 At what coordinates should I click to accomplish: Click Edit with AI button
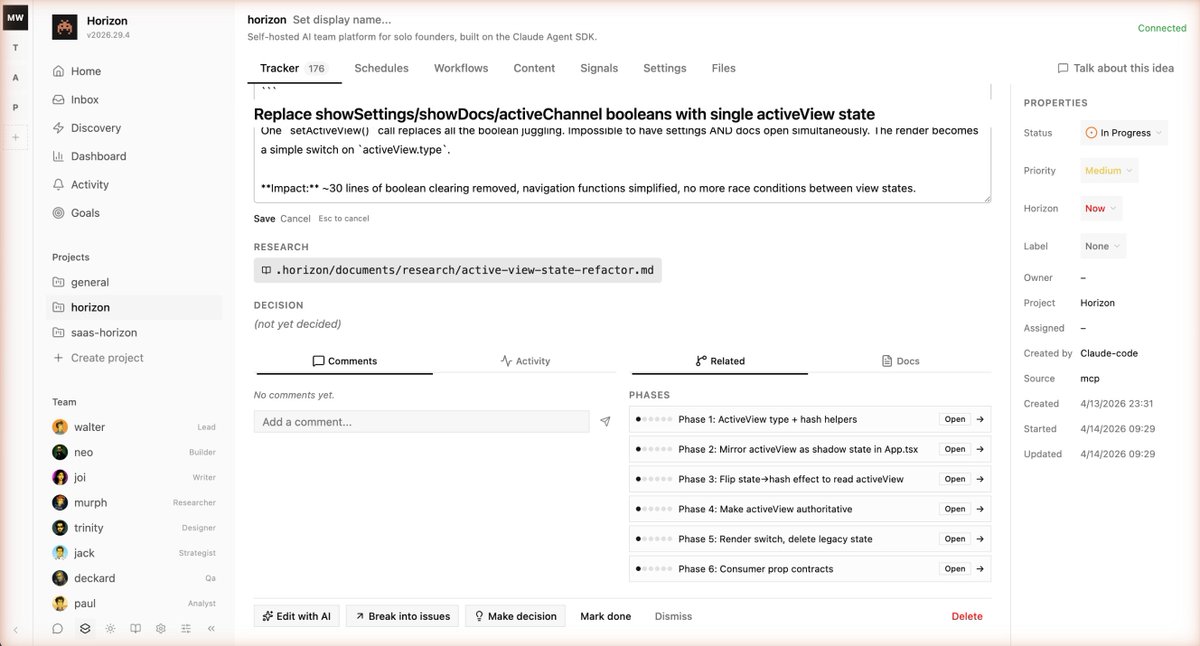[296, 616]
